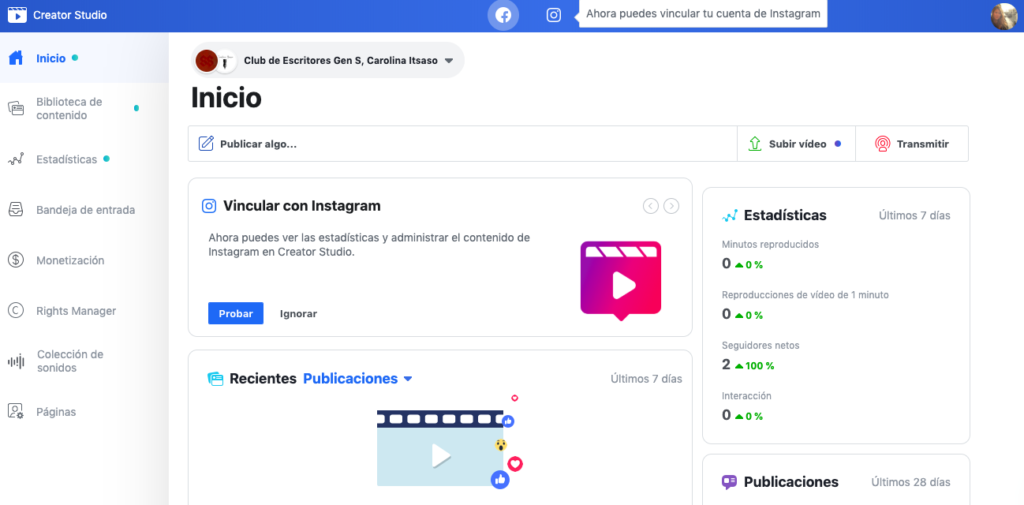Click the Seguidores netos statistic

coord(761,355)
